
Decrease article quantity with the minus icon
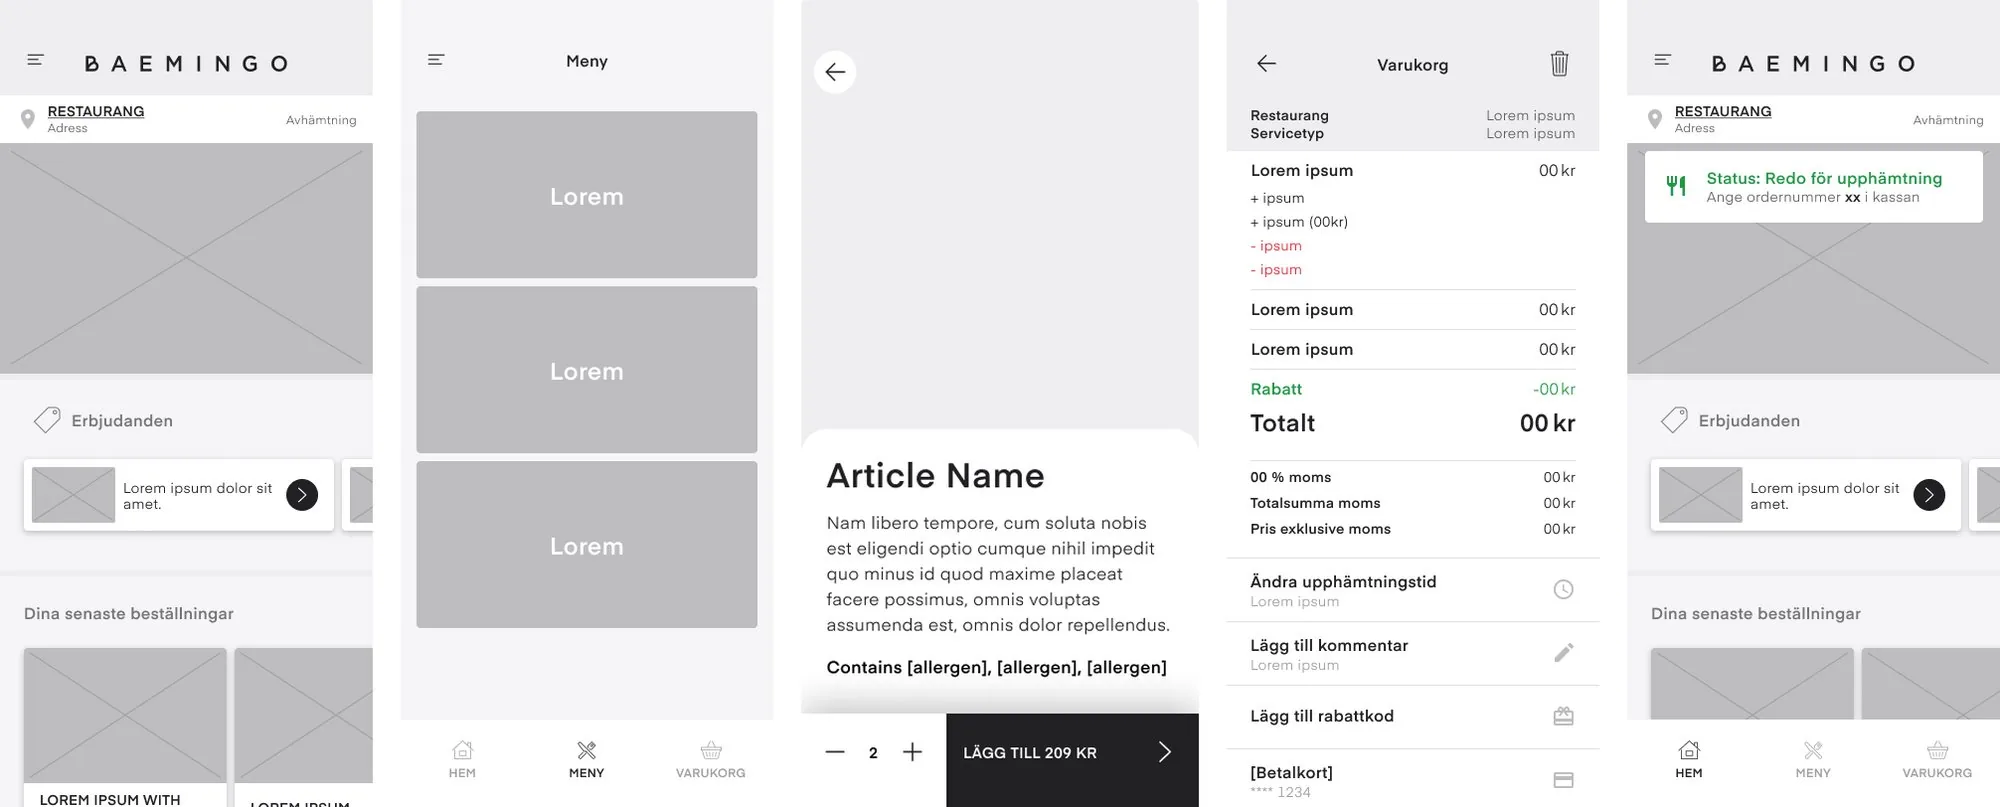835,752
